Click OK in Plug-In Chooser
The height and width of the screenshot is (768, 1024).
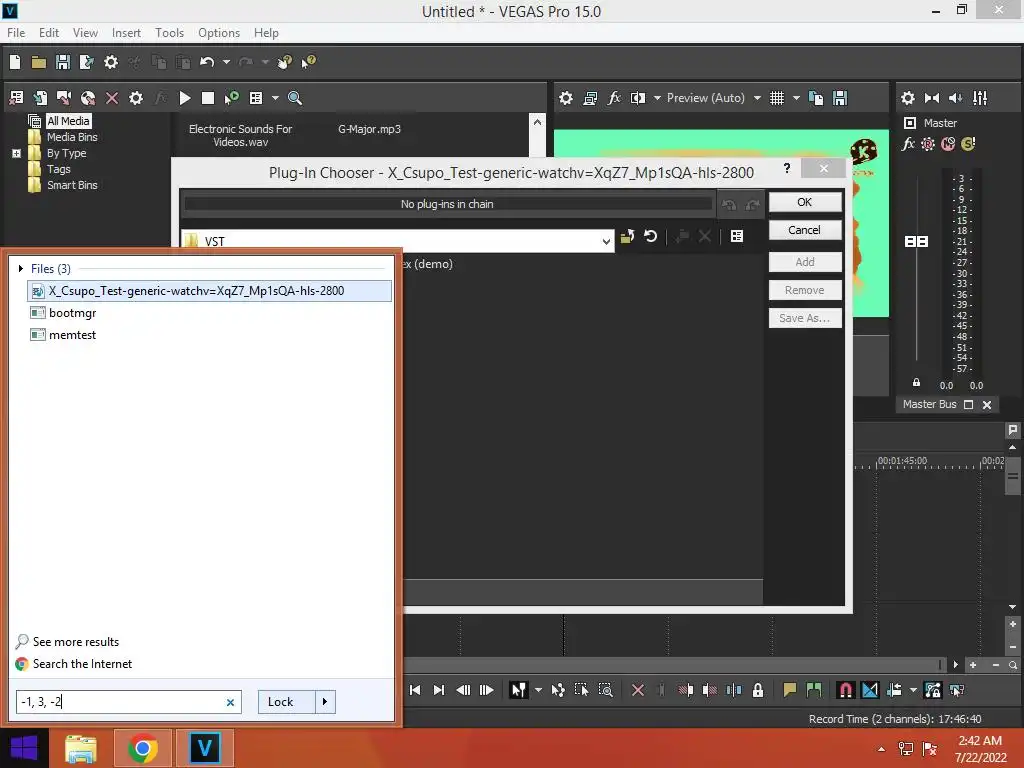click(x=805, y=202)
